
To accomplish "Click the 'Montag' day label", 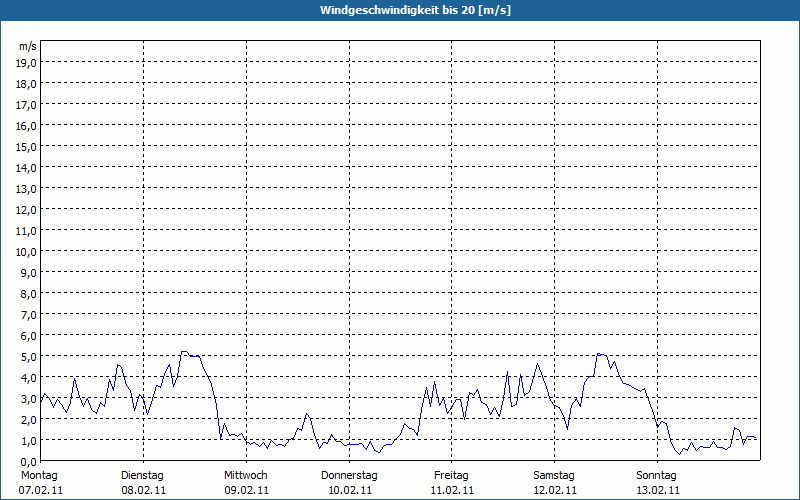I will pos(39,476).
